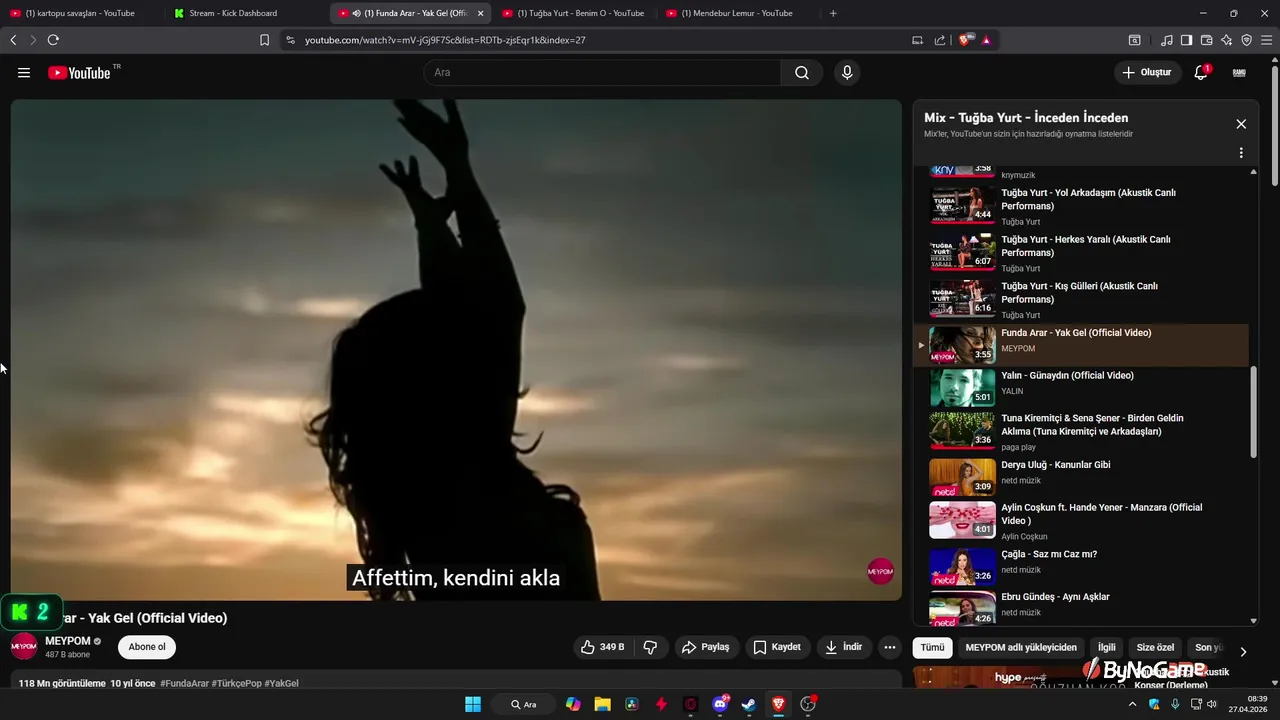
Task: Toggle Brave sidebar panel icon
Action: 1186,40
